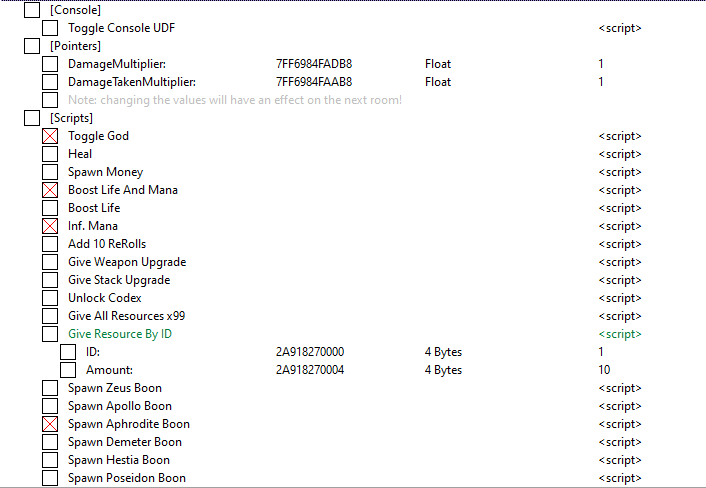Click the Amount value 10
Viewport: 706px width, 488px height.
604,370
